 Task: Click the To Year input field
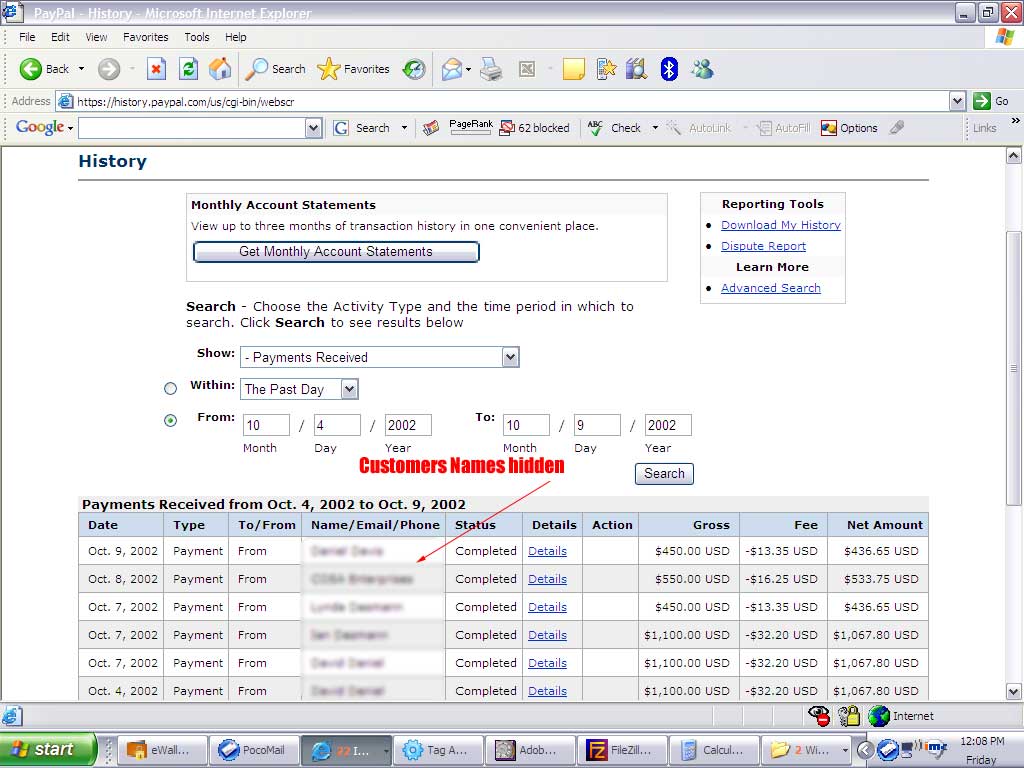coord(668,425)
